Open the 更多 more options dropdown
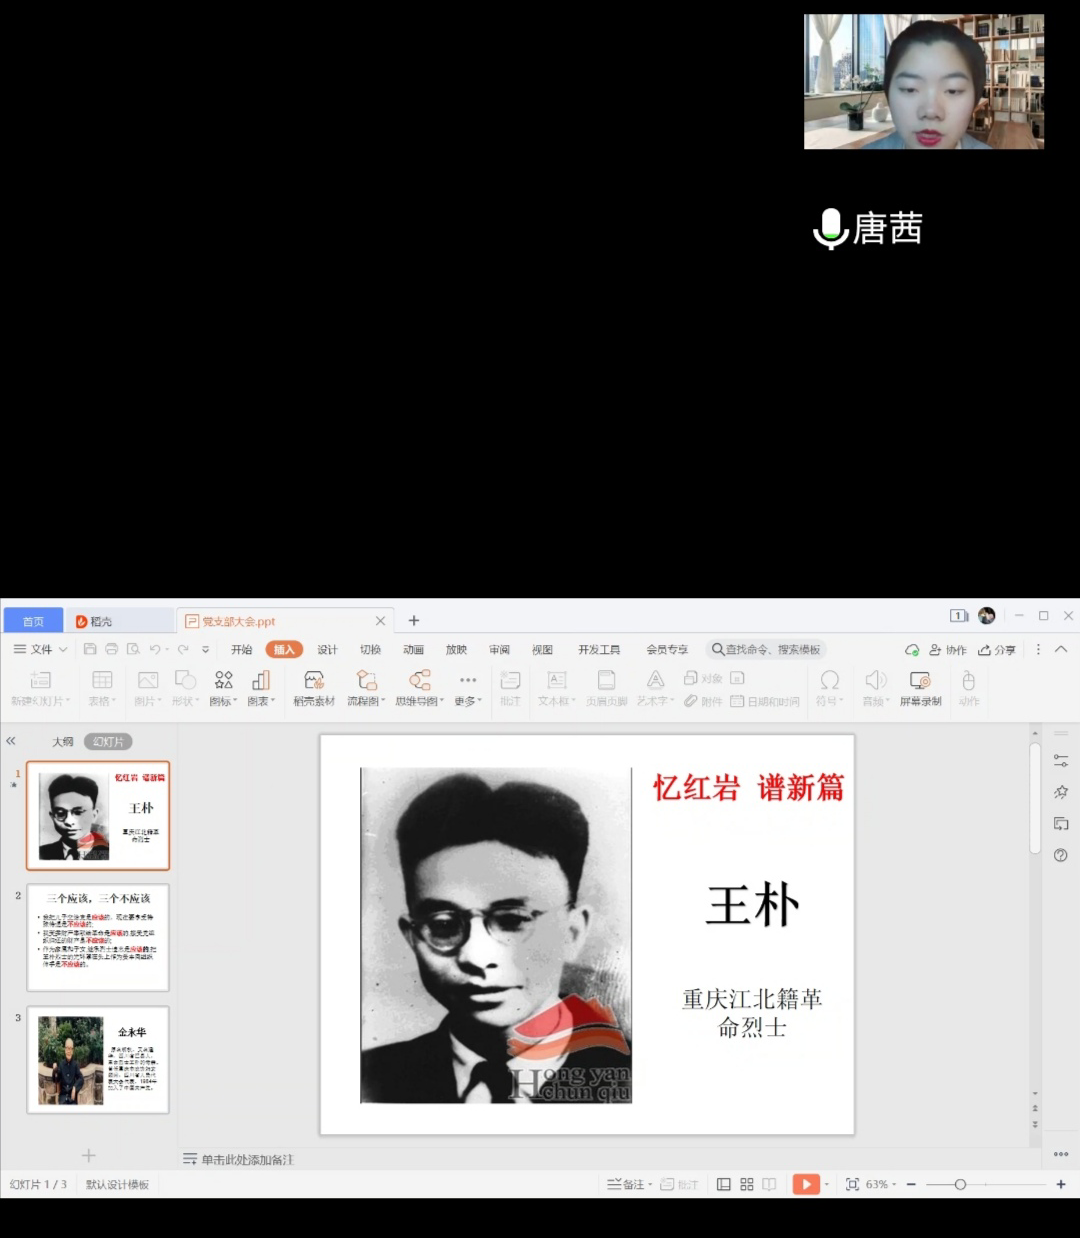 click(467, 687)
